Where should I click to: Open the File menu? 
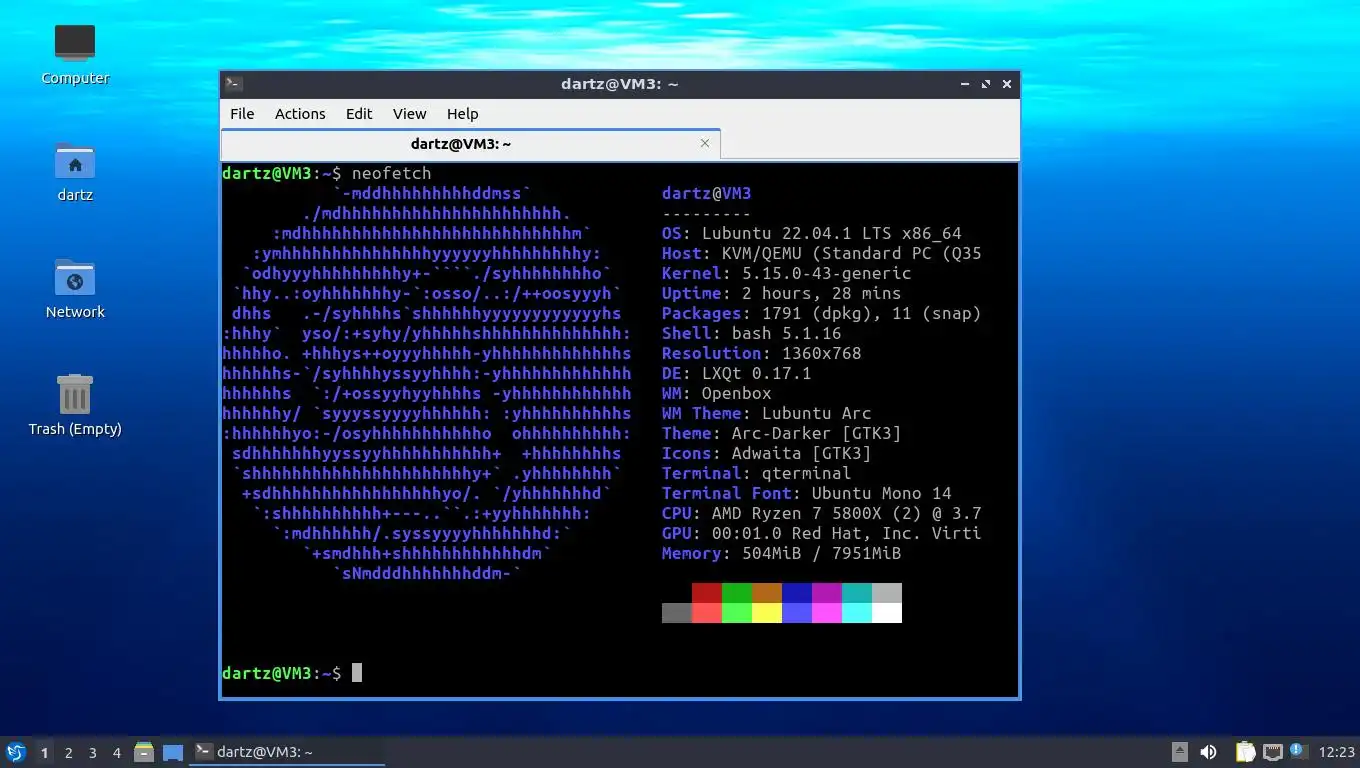[x=242, y=114]
